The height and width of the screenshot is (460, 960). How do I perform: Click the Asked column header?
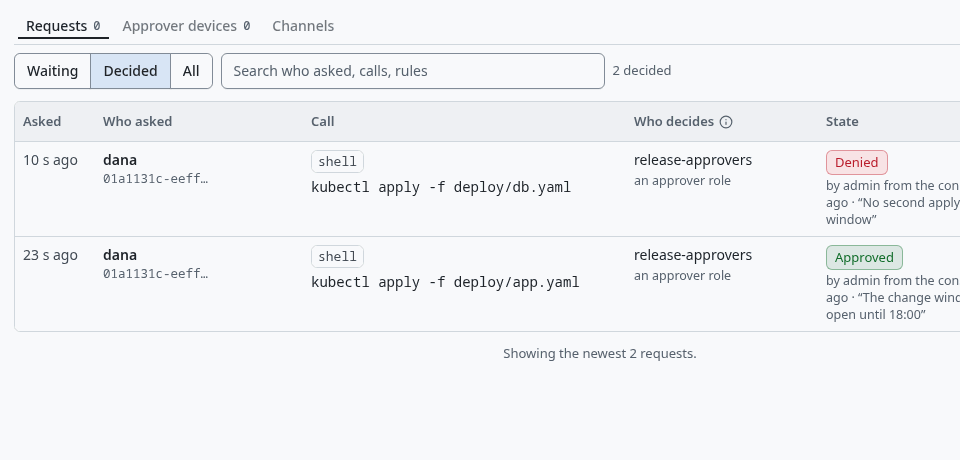(42, 122)
